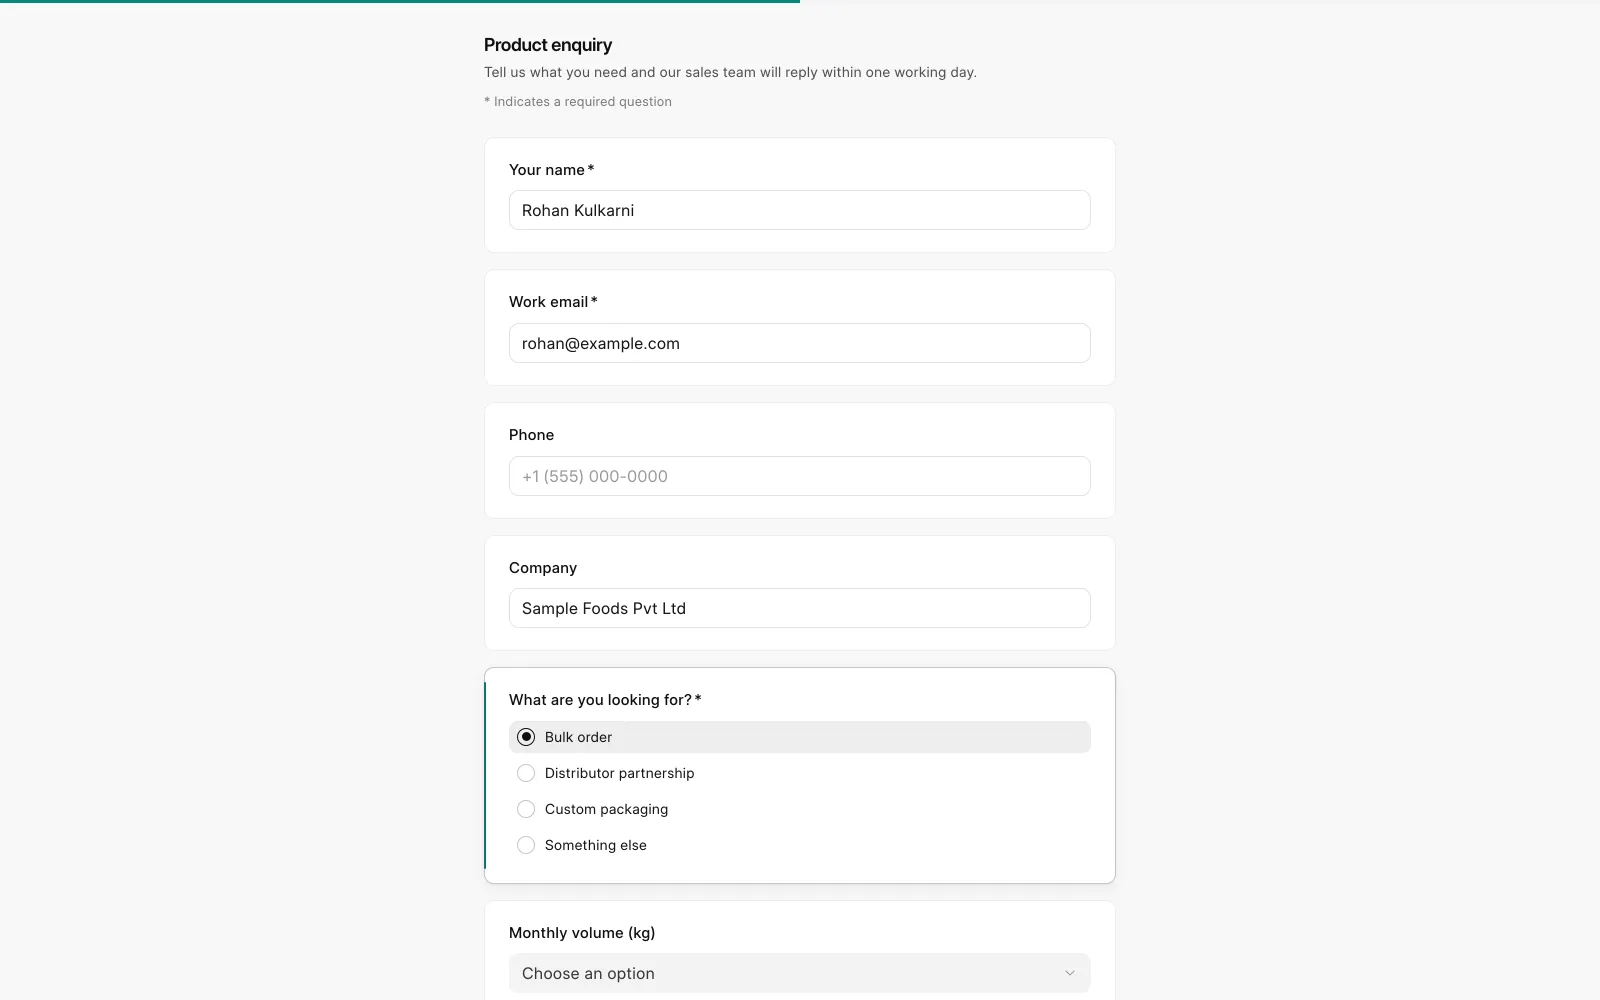Click the Work email input field
Viewport: 1600px width, 1000px height.
(x=799, y=343)
